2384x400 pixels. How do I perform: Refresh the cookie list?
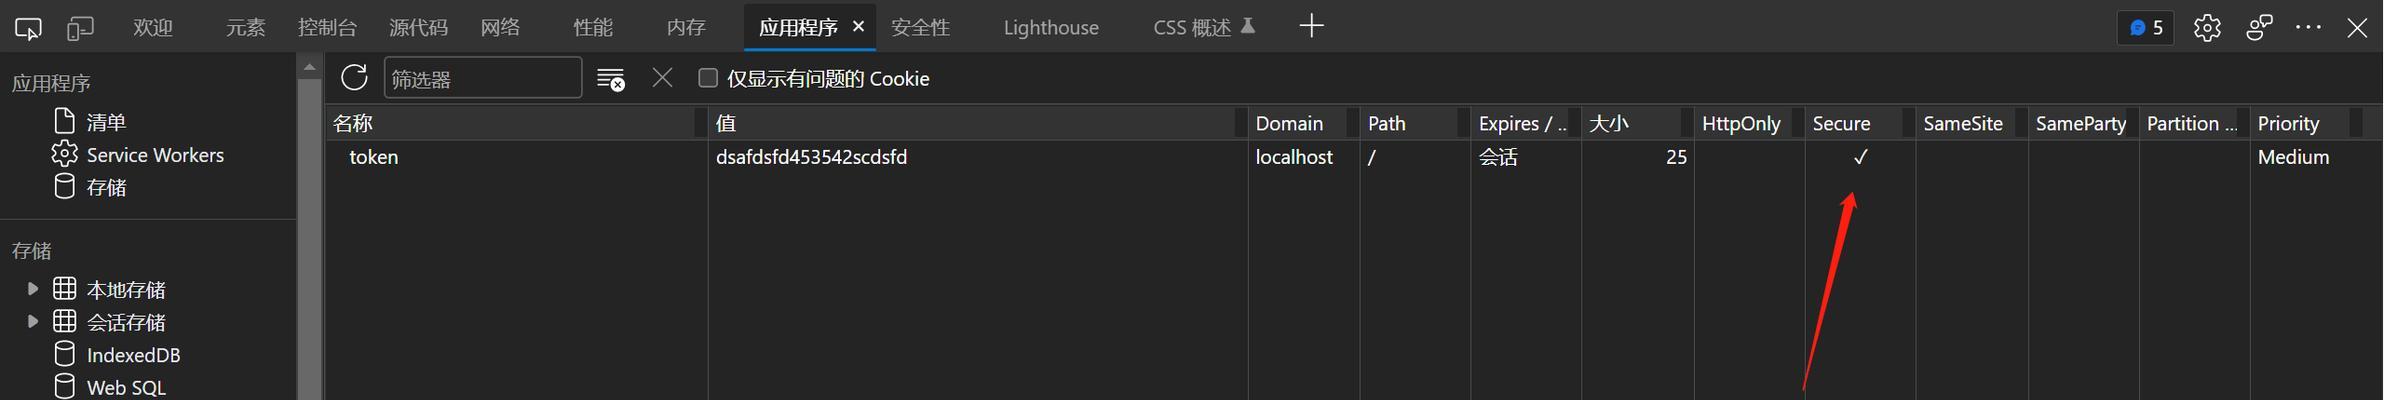click(x=354, y=78)
